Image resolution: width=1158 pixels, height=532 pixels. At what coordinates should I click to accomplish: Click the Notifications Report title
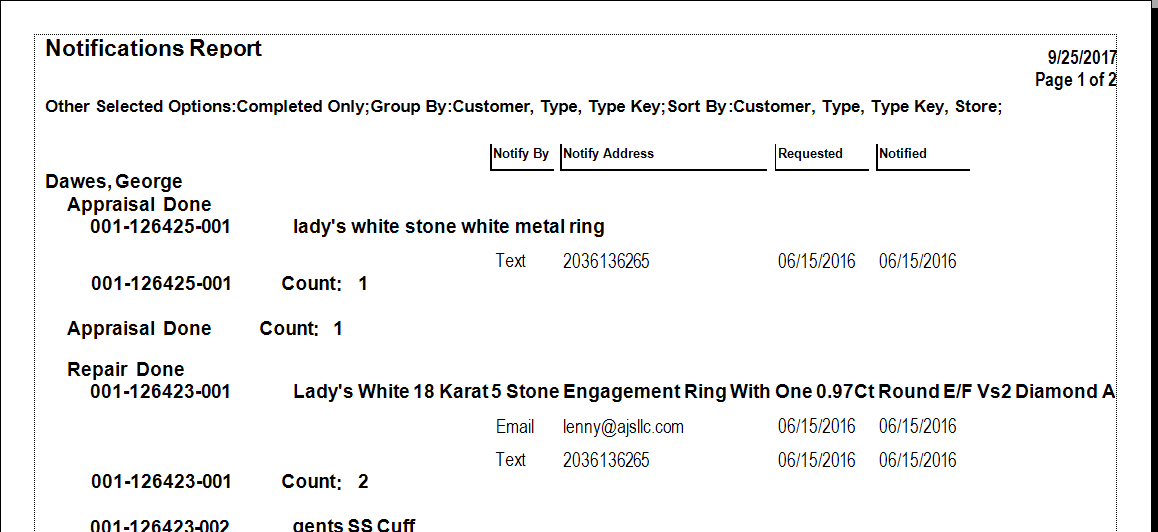(x=154, y=48)
